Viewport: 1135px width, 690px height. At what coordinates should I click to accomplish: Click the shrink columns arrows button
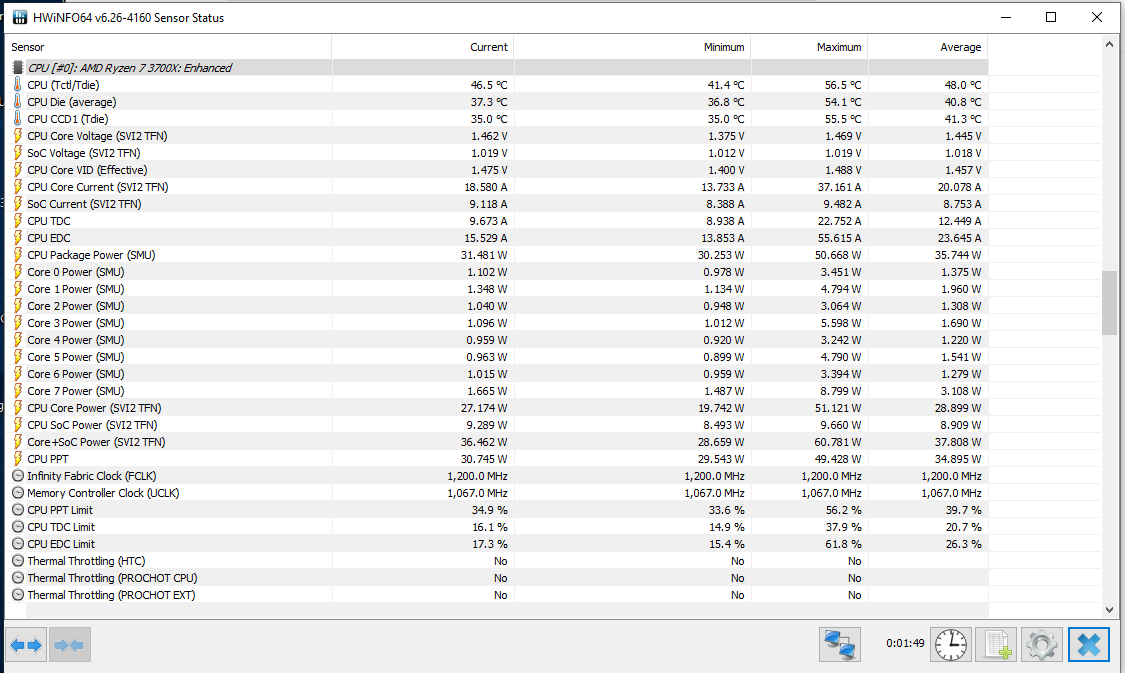pyautogui.click(x=69, y=644)
